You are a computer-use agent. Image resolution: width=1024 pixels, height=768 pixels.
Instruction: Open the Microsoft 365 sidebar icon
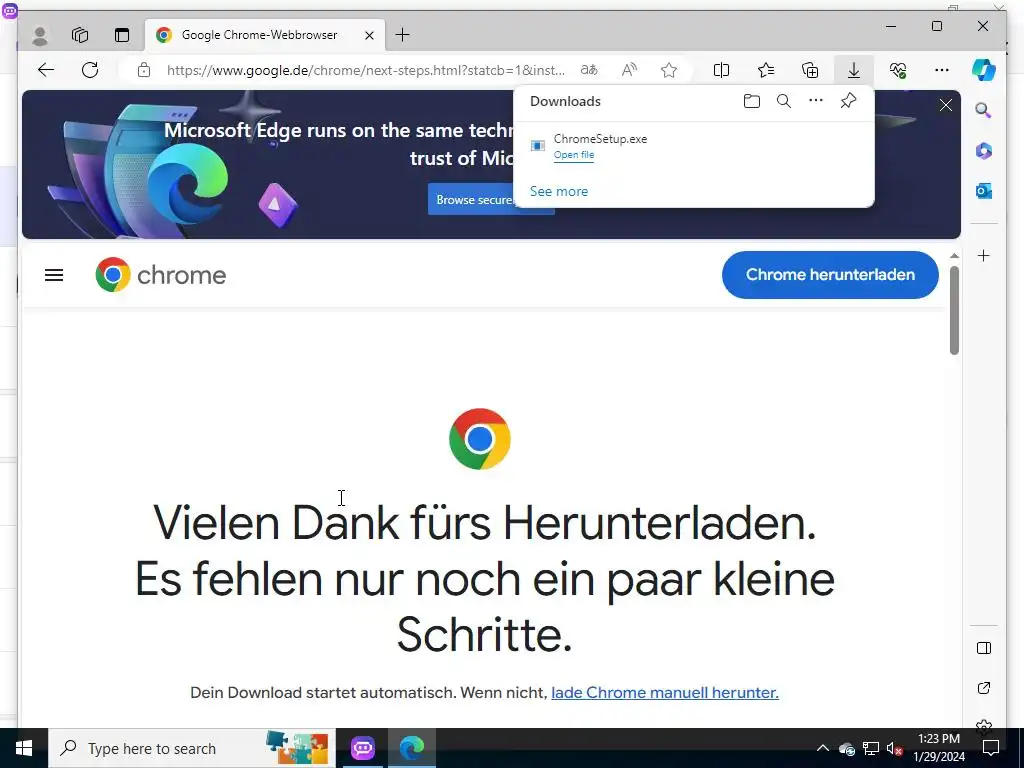pos(984,151)
